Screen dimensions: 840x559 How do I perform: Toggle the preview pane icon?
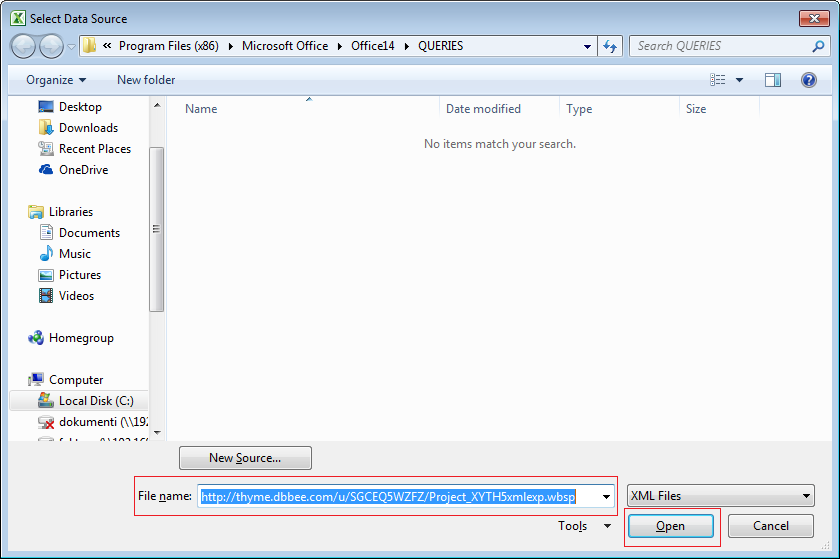772,80
